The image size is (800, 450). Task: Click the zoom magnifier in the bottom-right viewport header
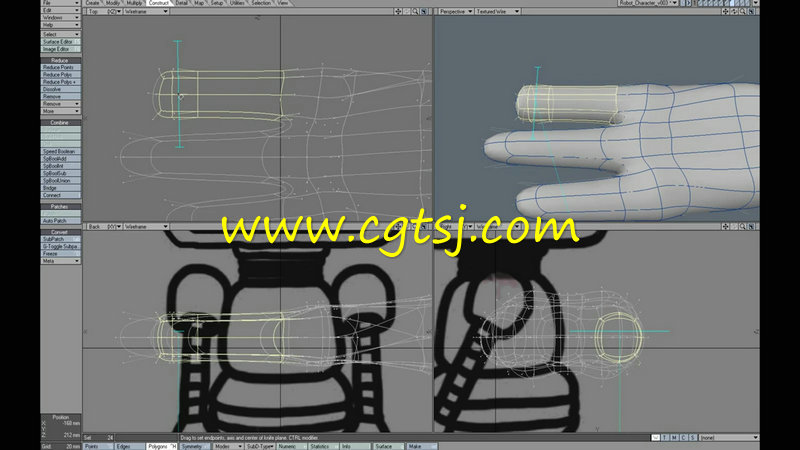tap(743, 227)
